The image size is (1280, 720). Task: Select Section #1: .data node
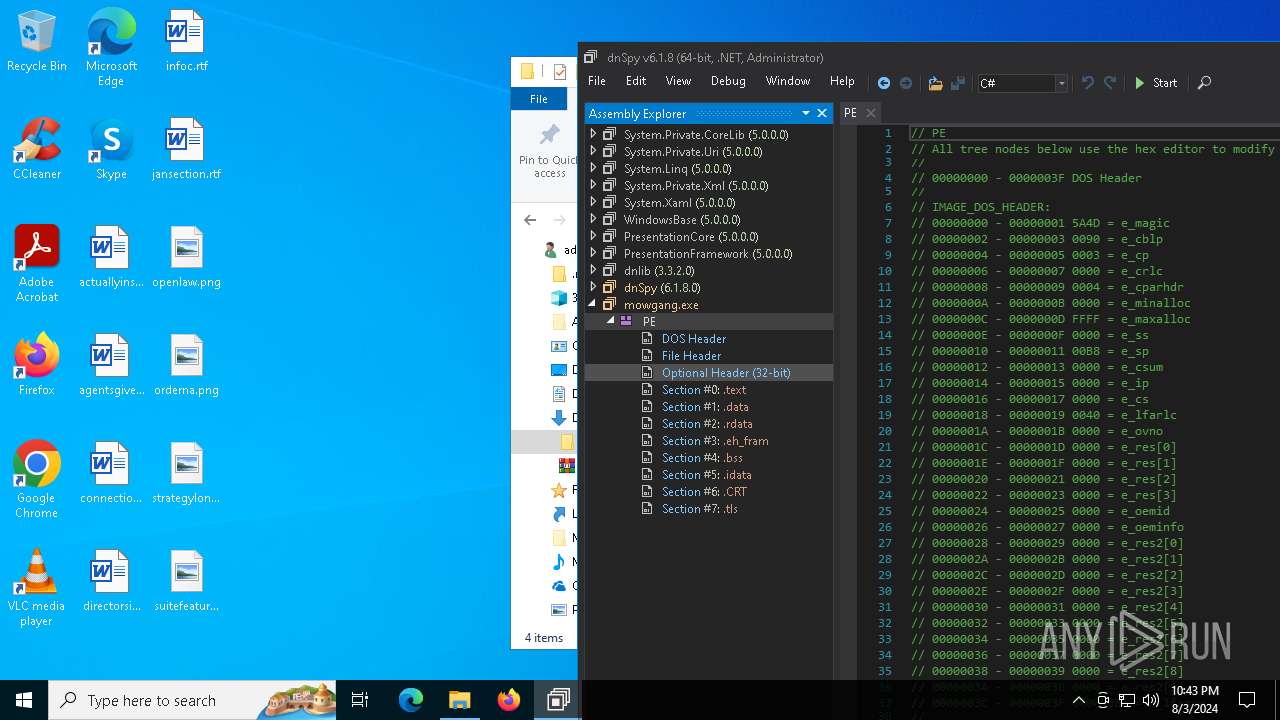click(705, 406)
